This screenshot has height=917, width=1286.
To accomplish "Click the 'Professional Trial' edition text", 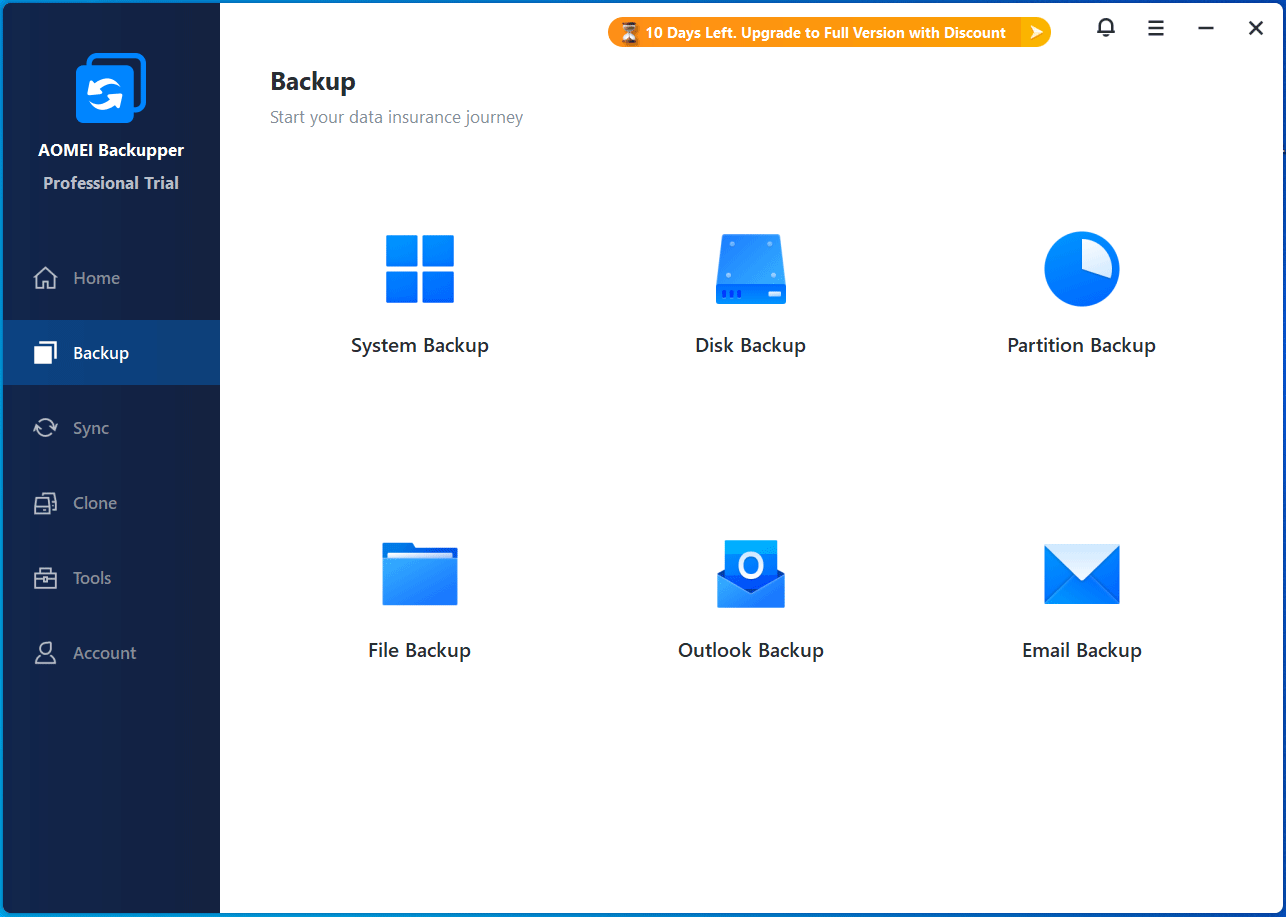I will tap(111, 183).
